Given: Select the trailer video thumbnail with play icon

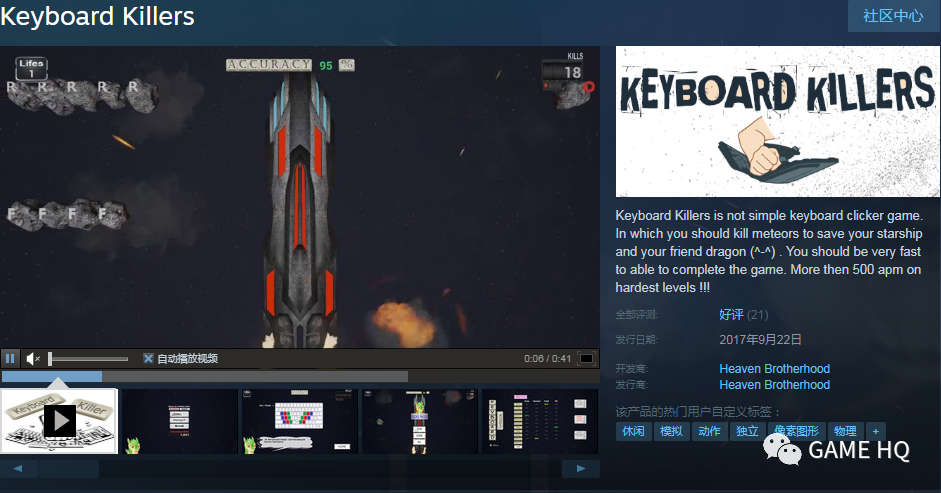Looking at the screenshot, I should pyautogui.click(x=59, y=421).
